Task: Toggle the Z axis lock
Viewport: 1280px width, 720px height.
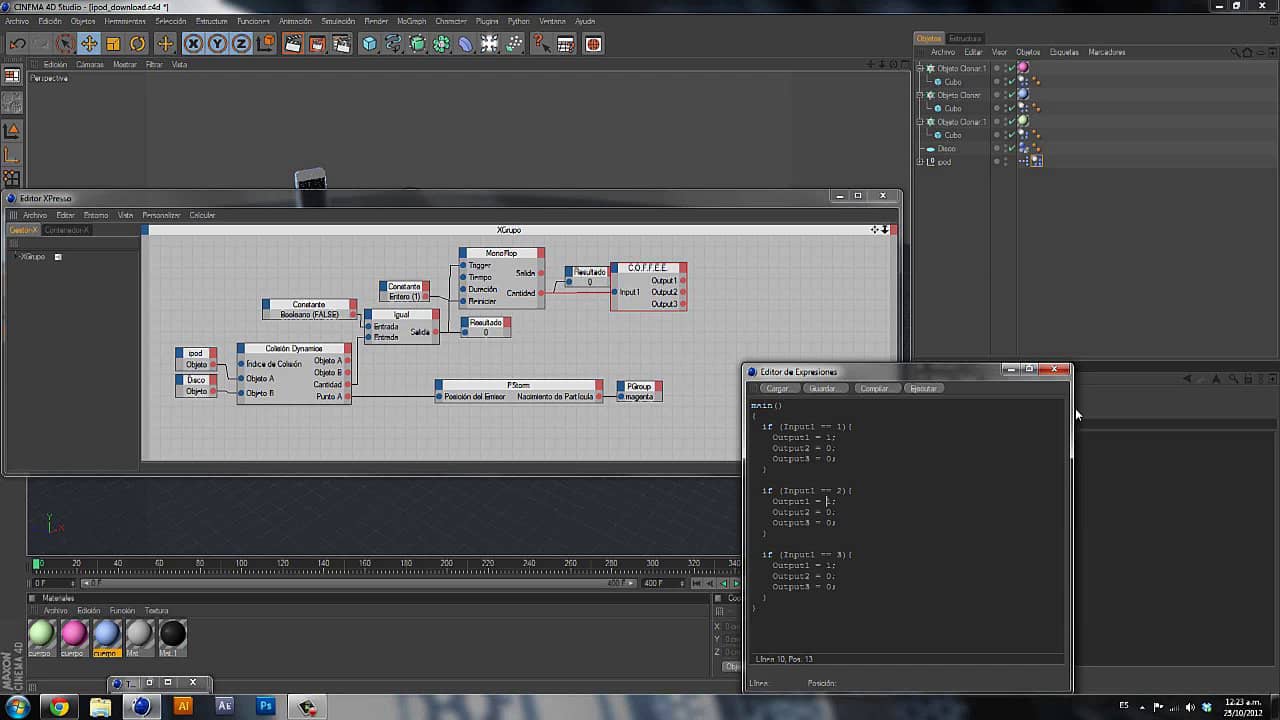Action: click(241, 44)
